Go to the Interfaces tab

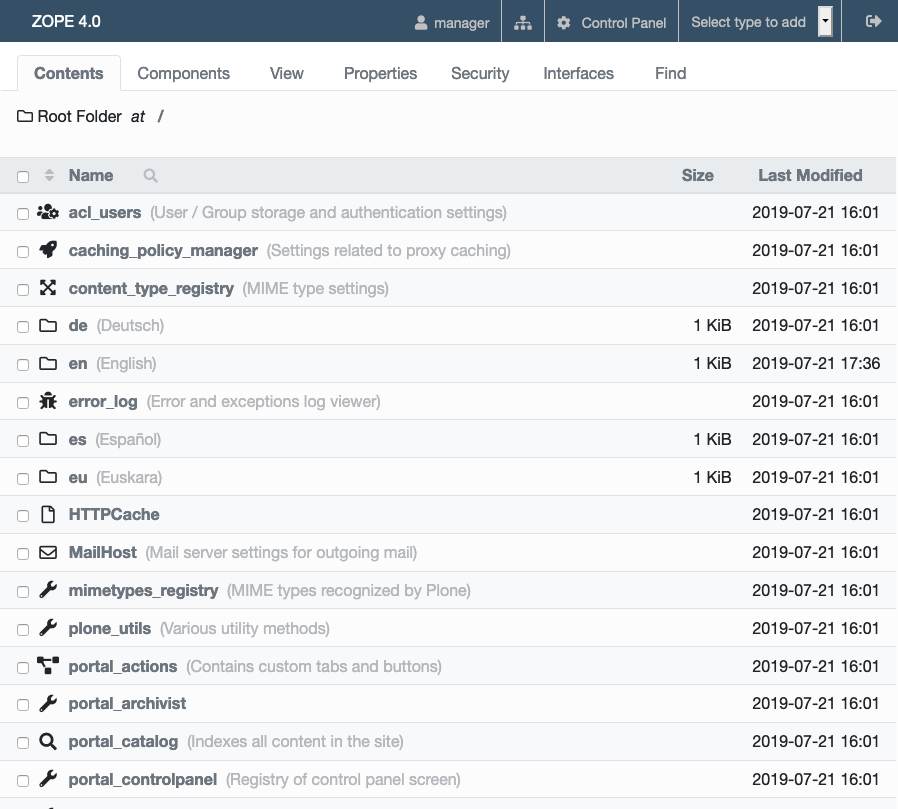click(x=578, y=73)
